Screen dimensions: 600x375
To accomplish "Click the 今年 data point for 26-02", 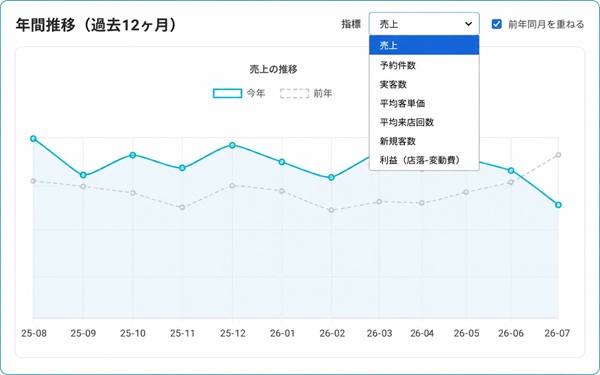I will 332,178.
